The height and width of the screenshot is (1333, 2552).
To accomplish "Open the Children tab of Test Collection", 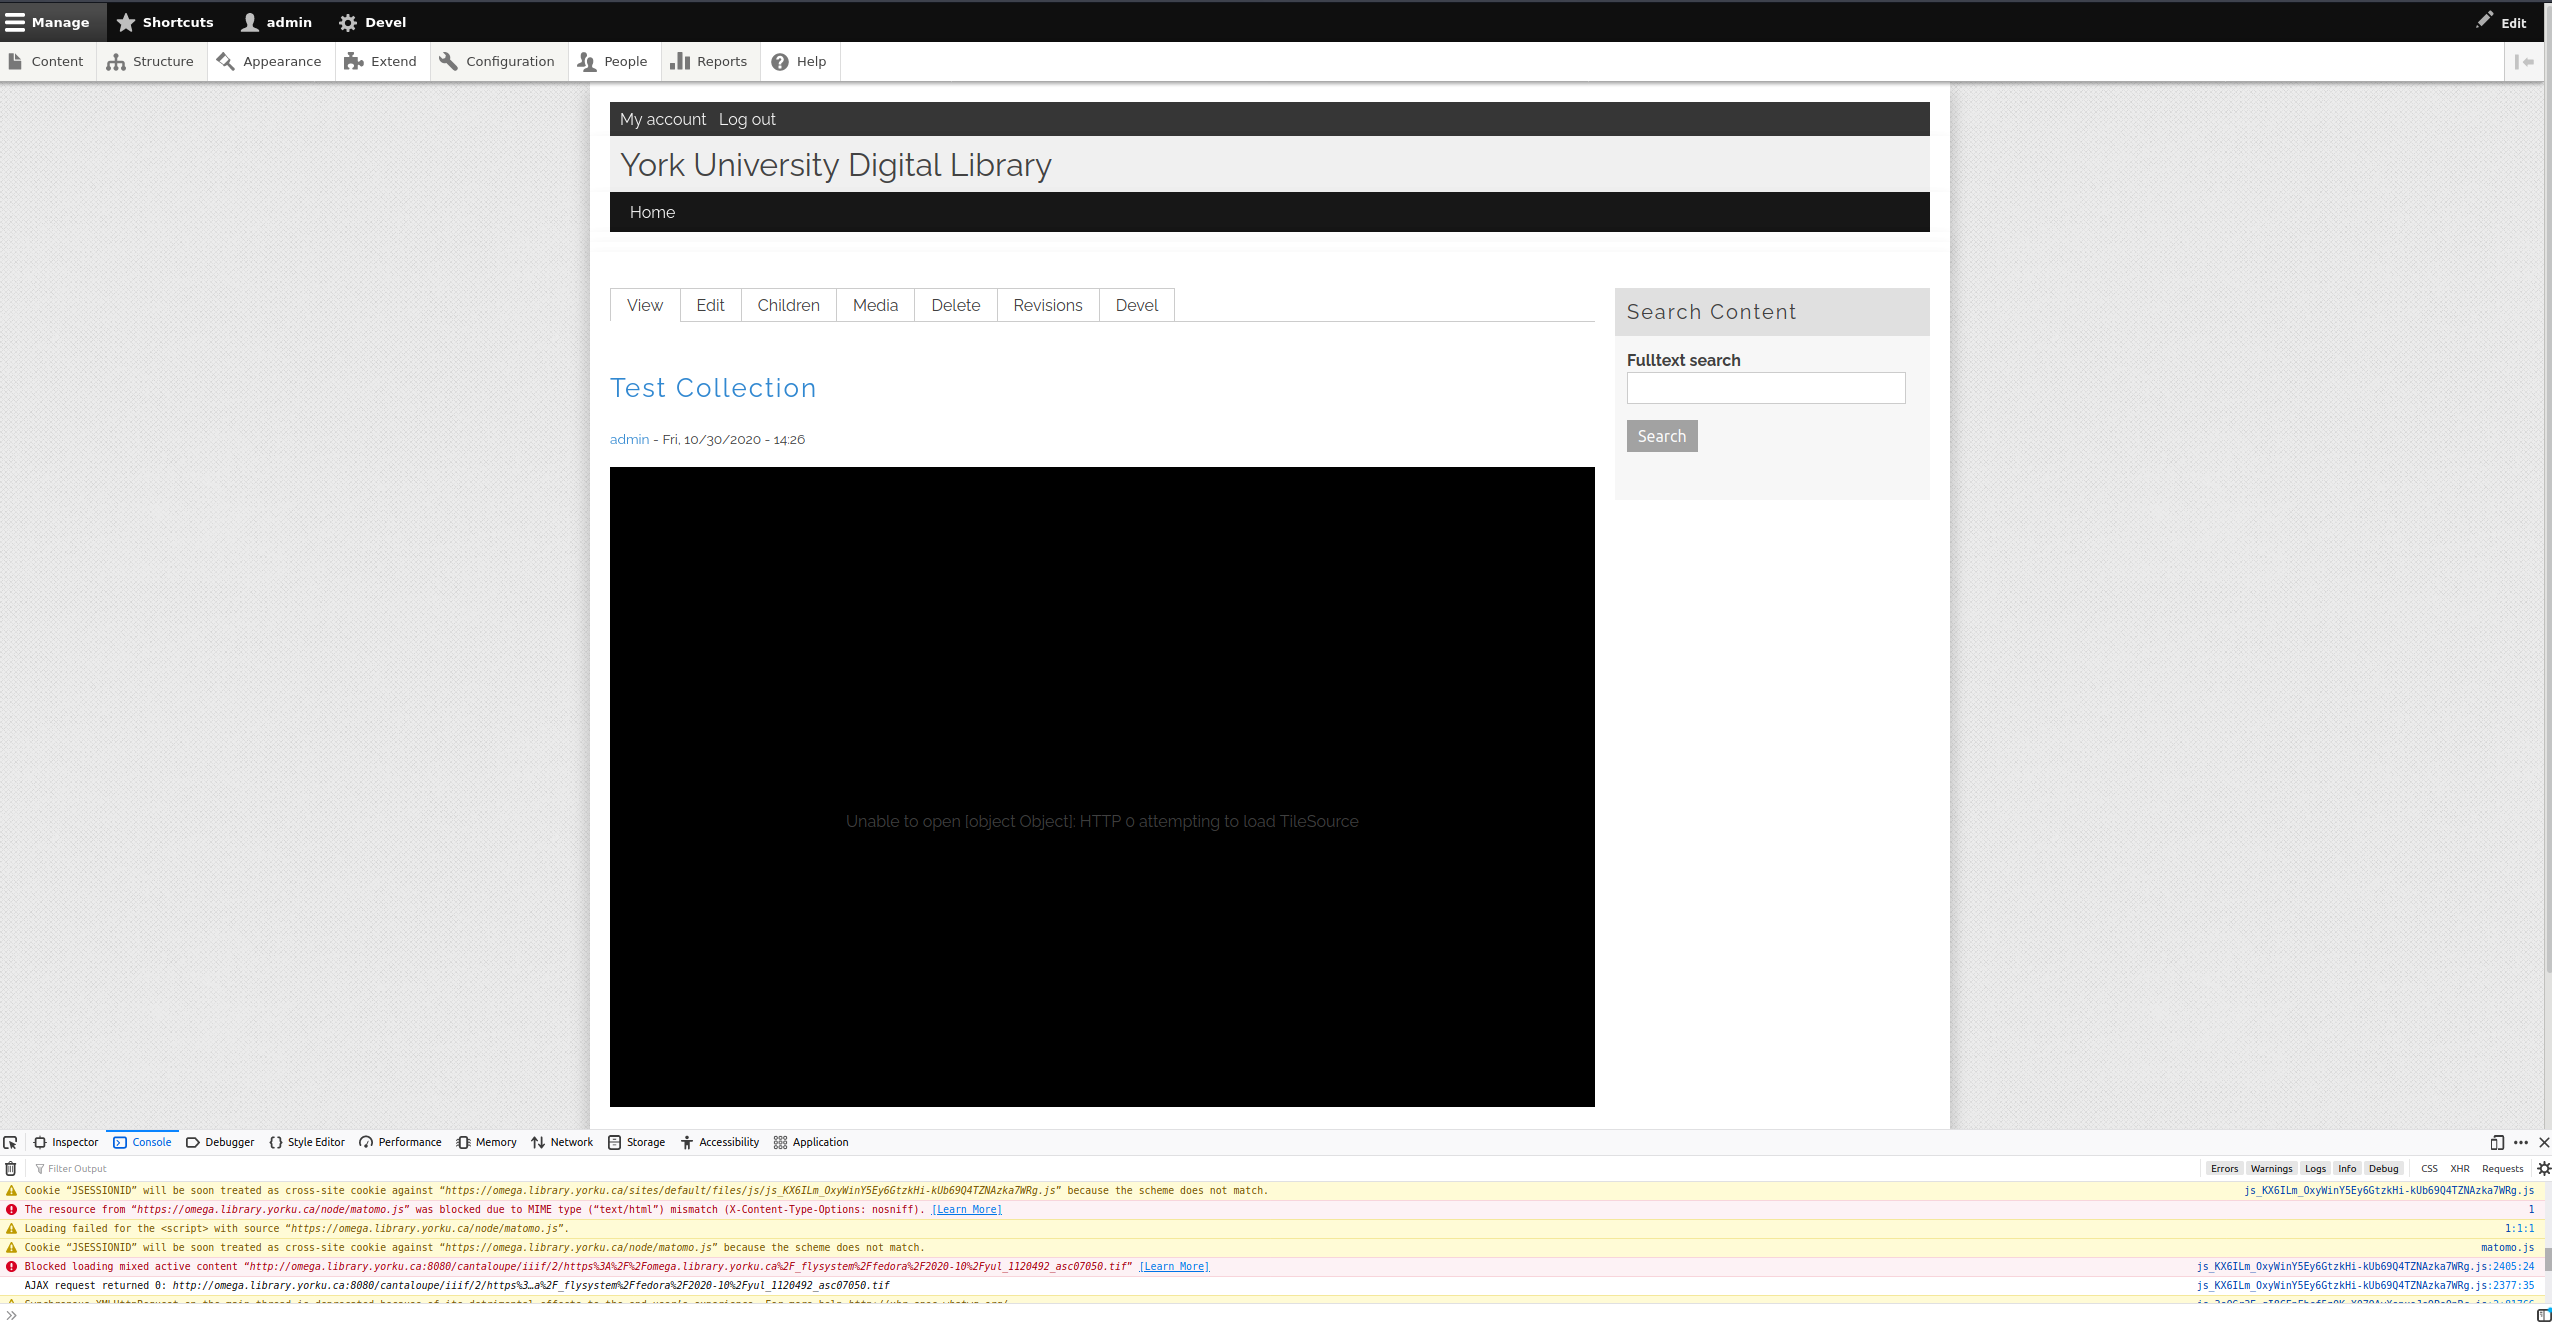I will pos(788,305).
